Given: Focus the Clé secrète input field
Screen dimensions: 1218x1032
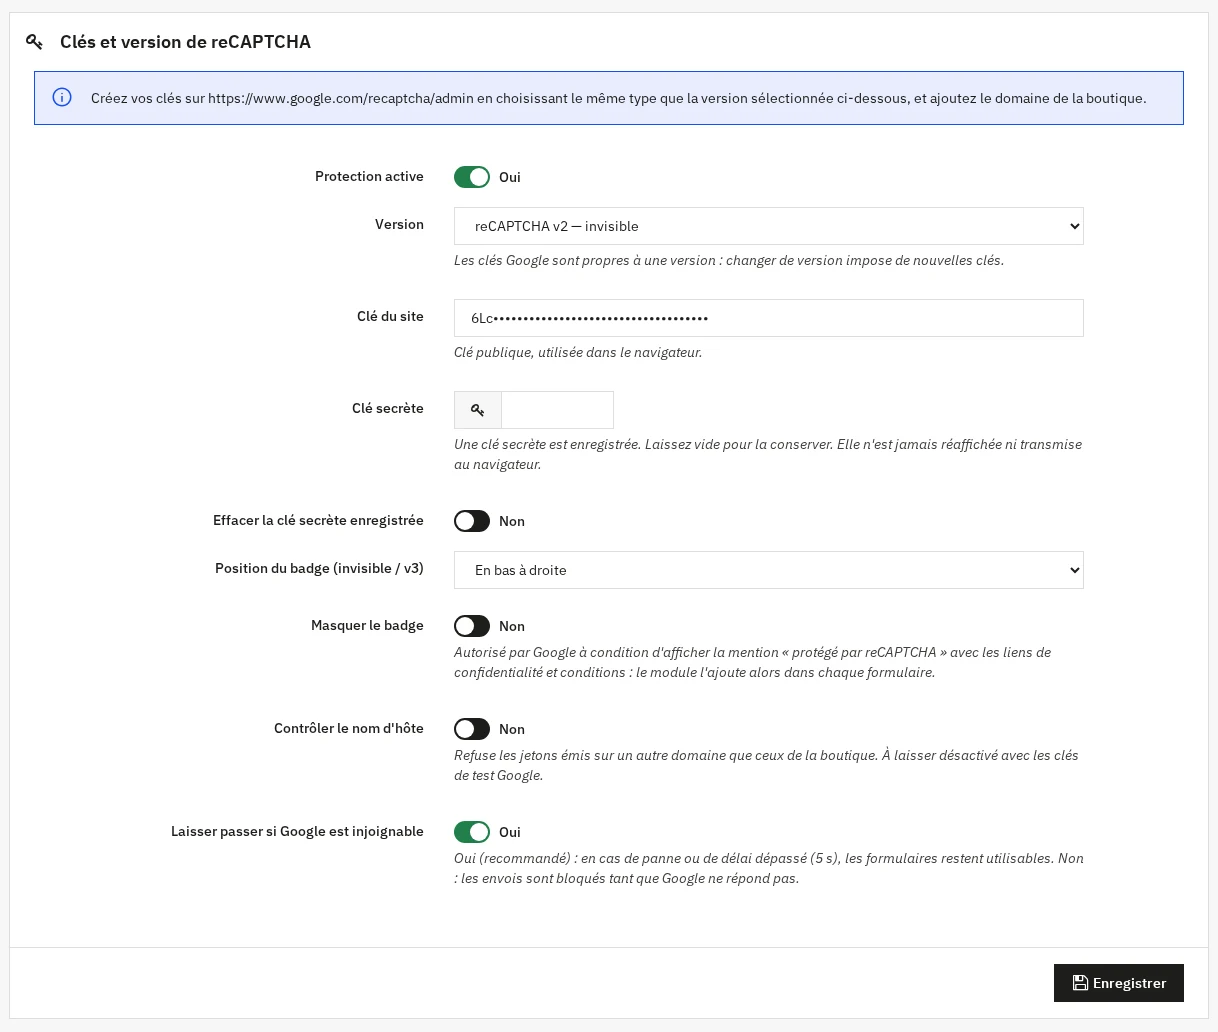Looking at the screenshot, I should (x=557, y=410).
